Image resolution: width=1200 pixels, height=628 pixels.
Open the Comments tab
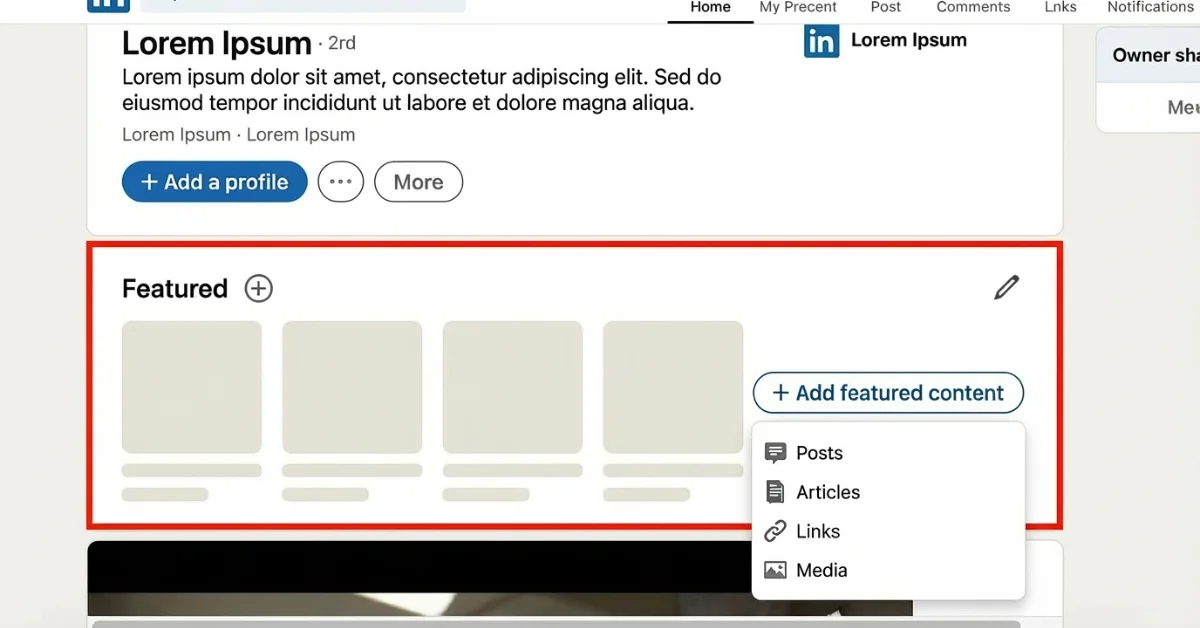click(x=973, y=8)
